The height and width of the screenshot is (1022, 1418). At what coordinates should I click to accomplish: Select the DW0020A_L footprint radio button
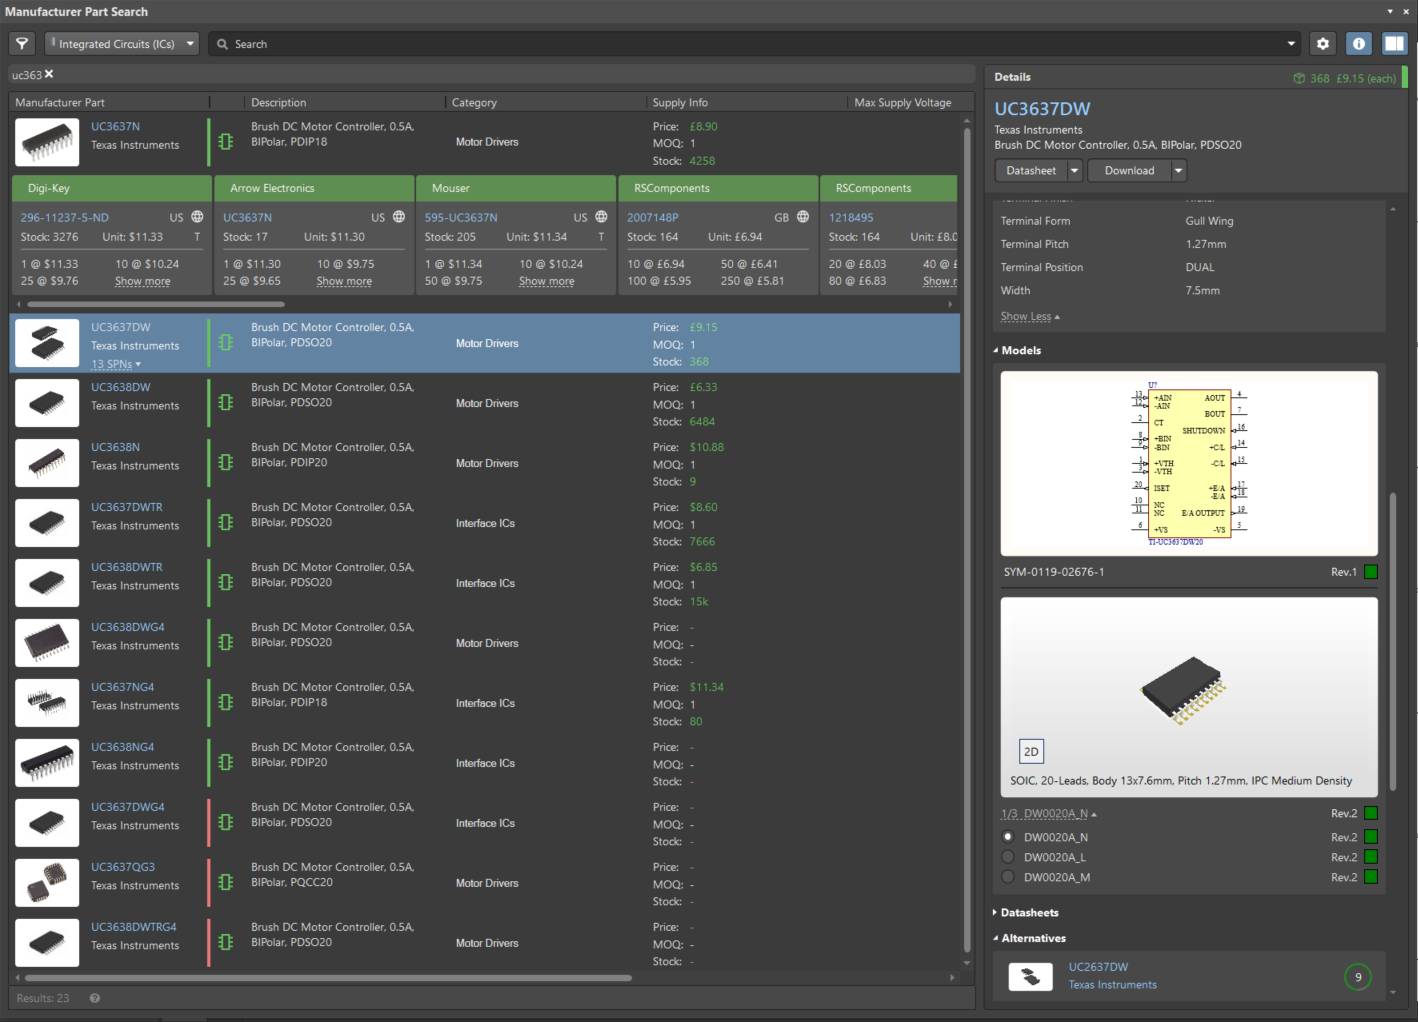1008,857
